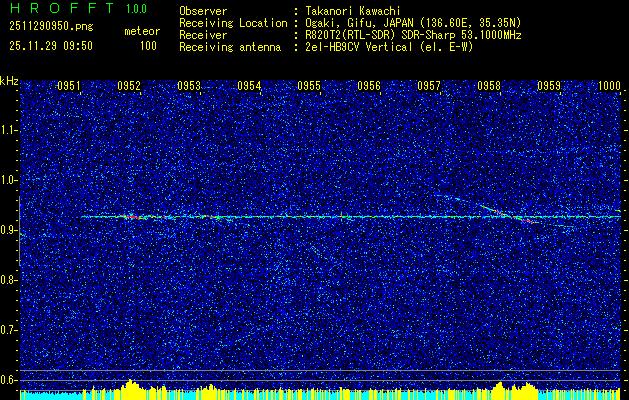
Task: Click the 1.0 kHz axis label
Action: (x=9, y=181)
